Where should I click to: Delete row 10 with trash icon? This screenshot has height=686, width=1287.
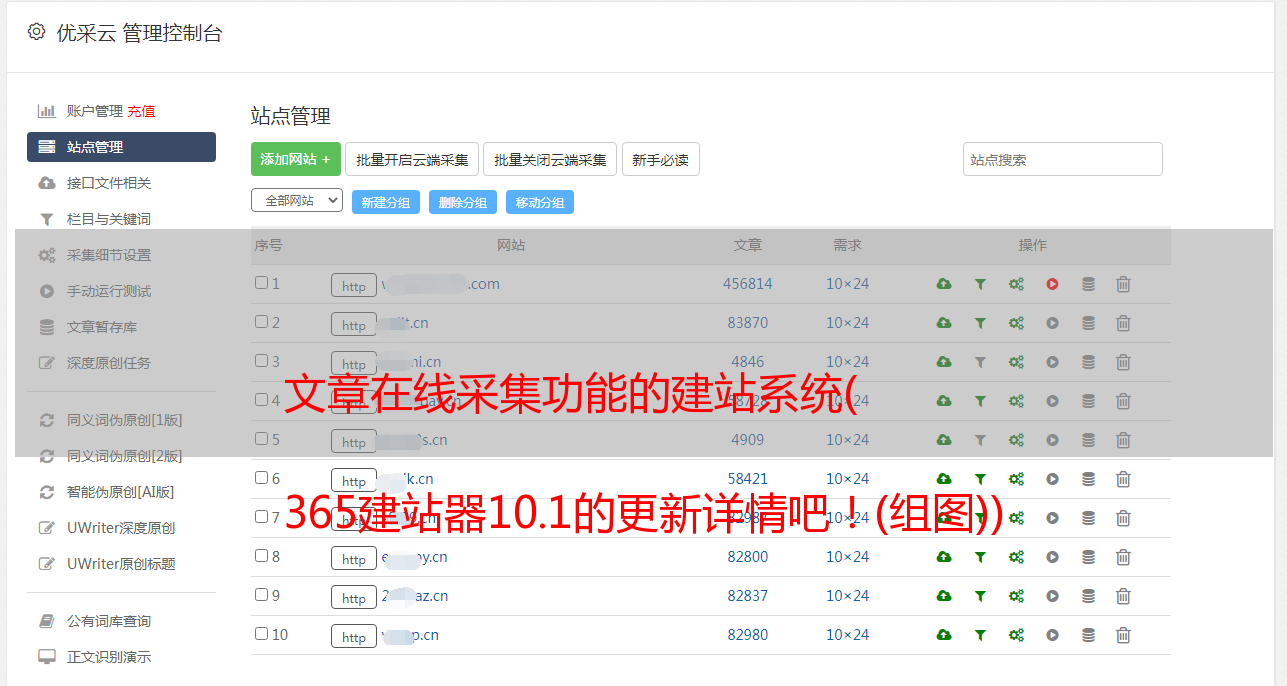(1123, 635)
